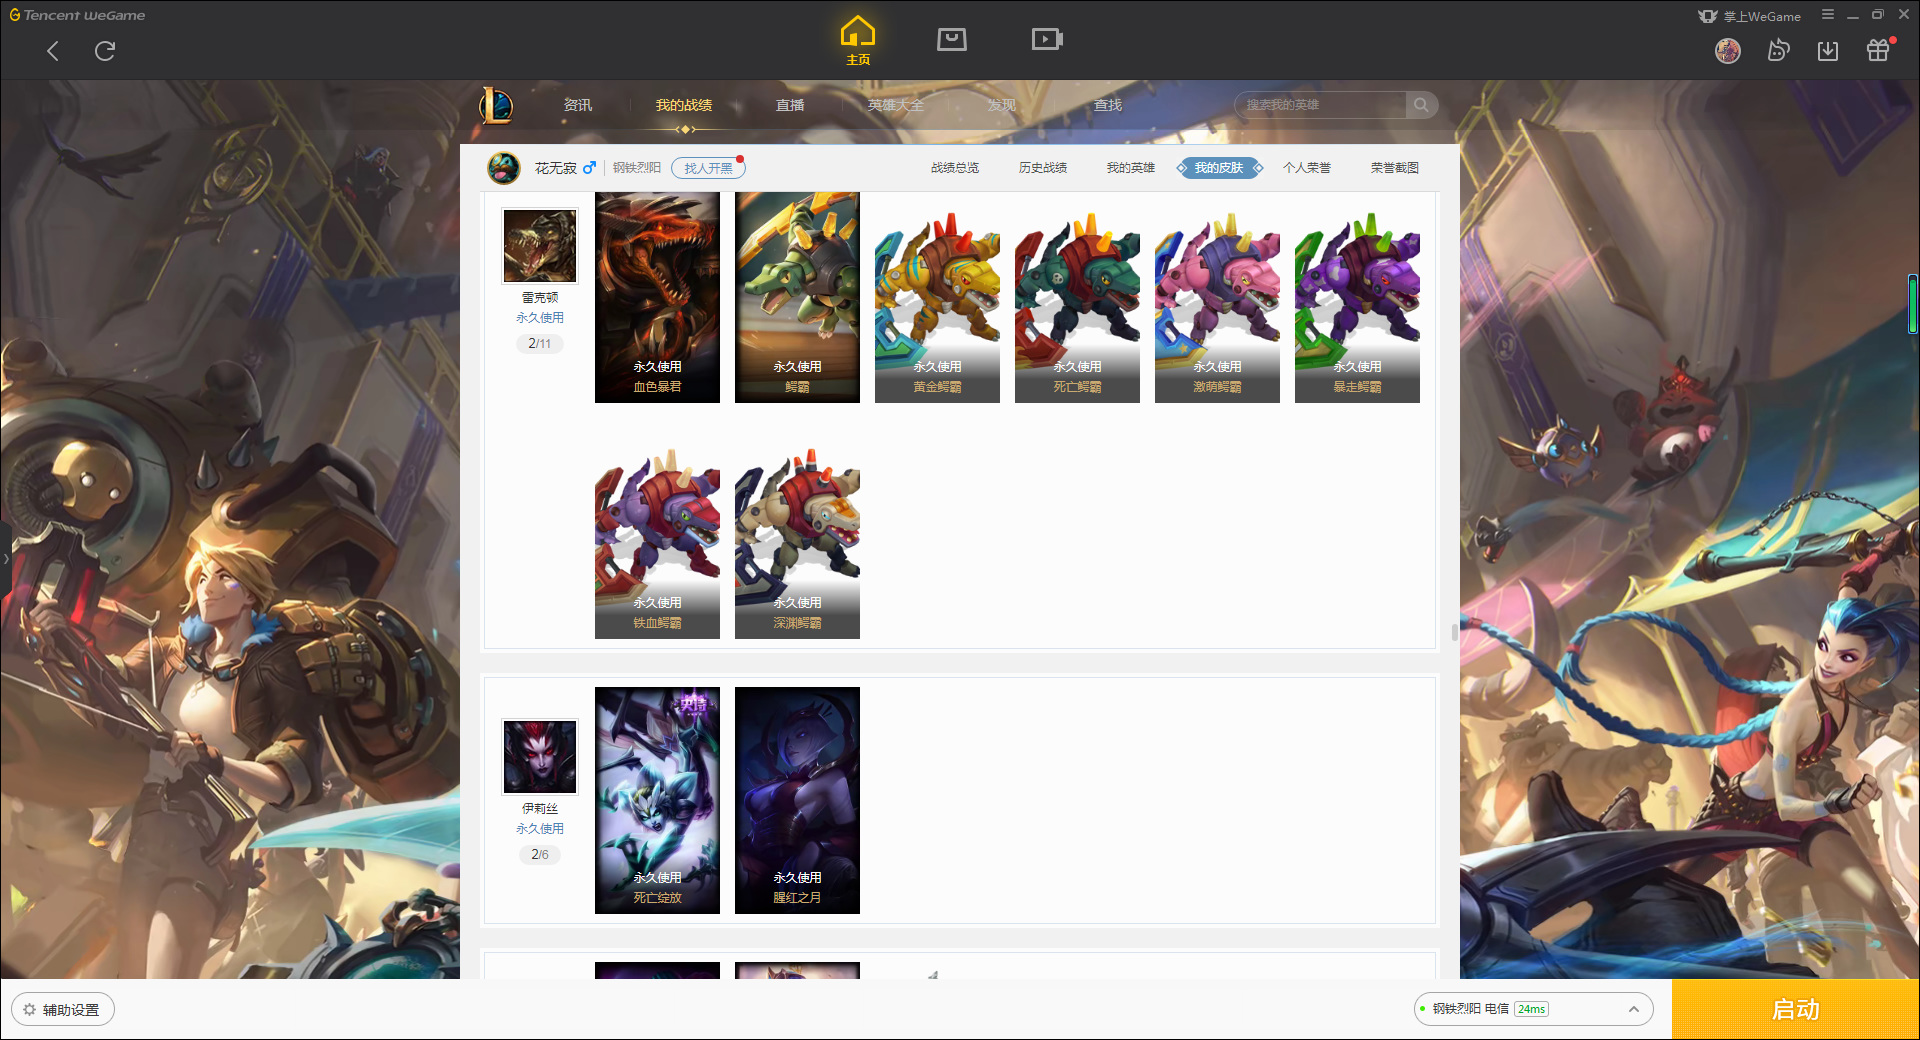Click the 启动 launch button
Viewport: 1920px width, 1040px height.
[x=1795, y=1010]
